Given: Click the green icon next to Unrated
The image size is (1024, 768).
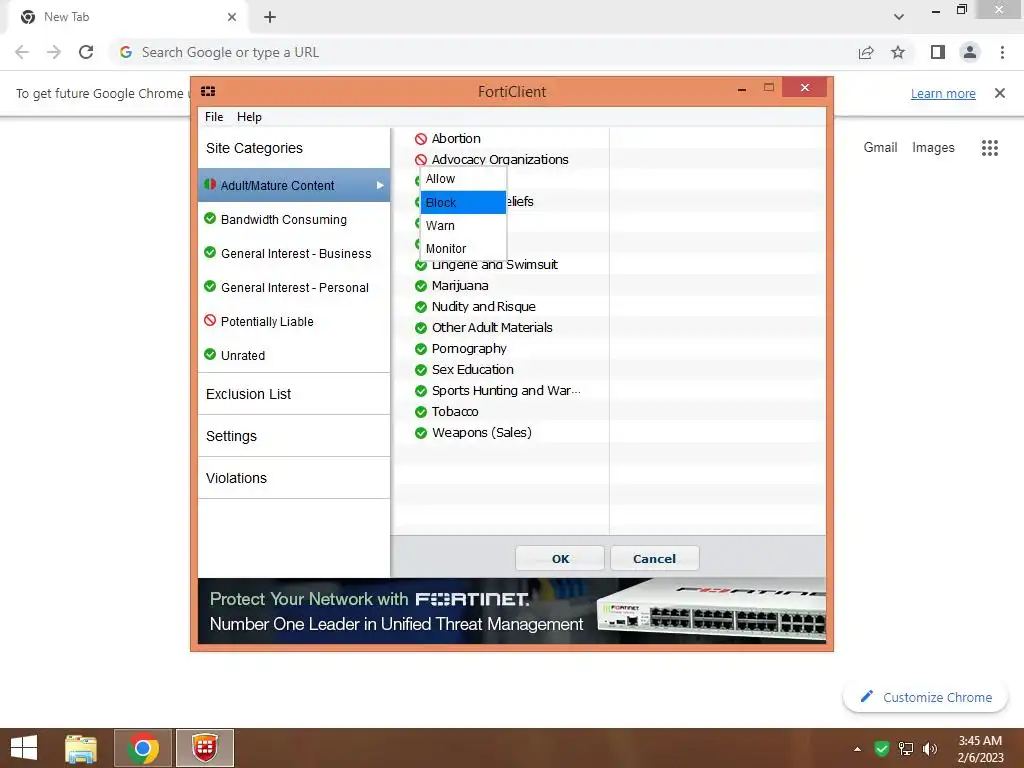Looking at the screenshot, I should point(210,354).
